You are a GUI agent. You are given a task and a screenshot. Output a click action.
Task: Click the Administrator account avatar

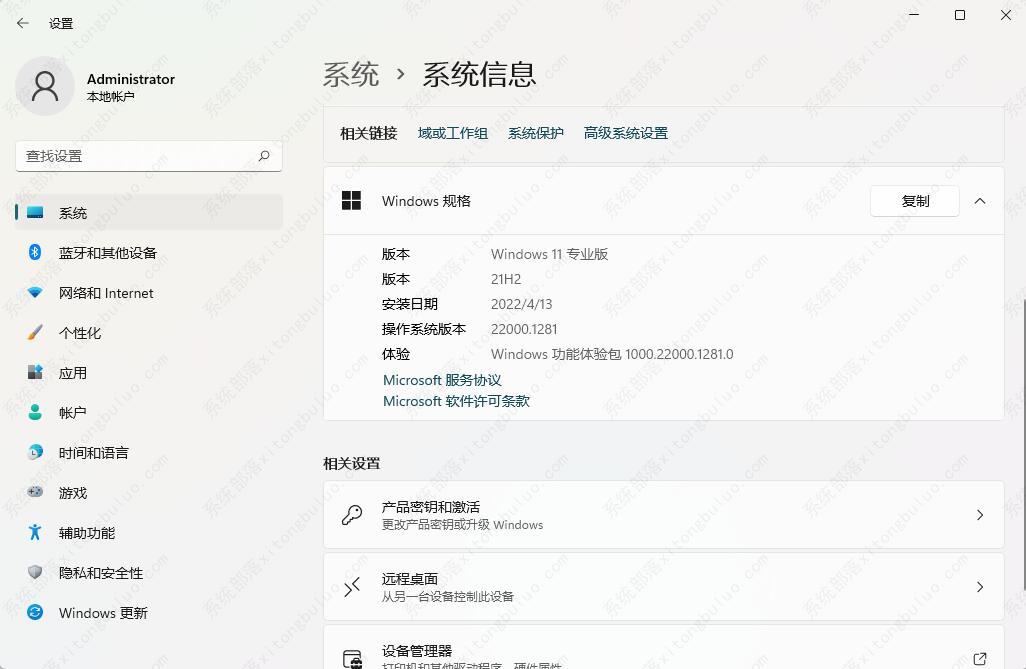click(x=44, y=86)
